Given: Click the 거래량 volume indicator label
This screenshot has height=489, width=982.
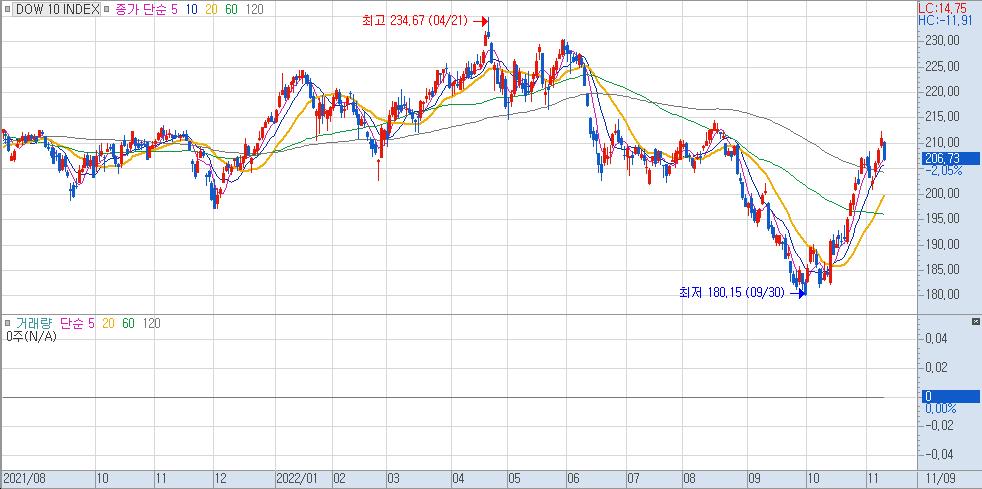Looking at the screenshot, I should (x=34, y=324).
